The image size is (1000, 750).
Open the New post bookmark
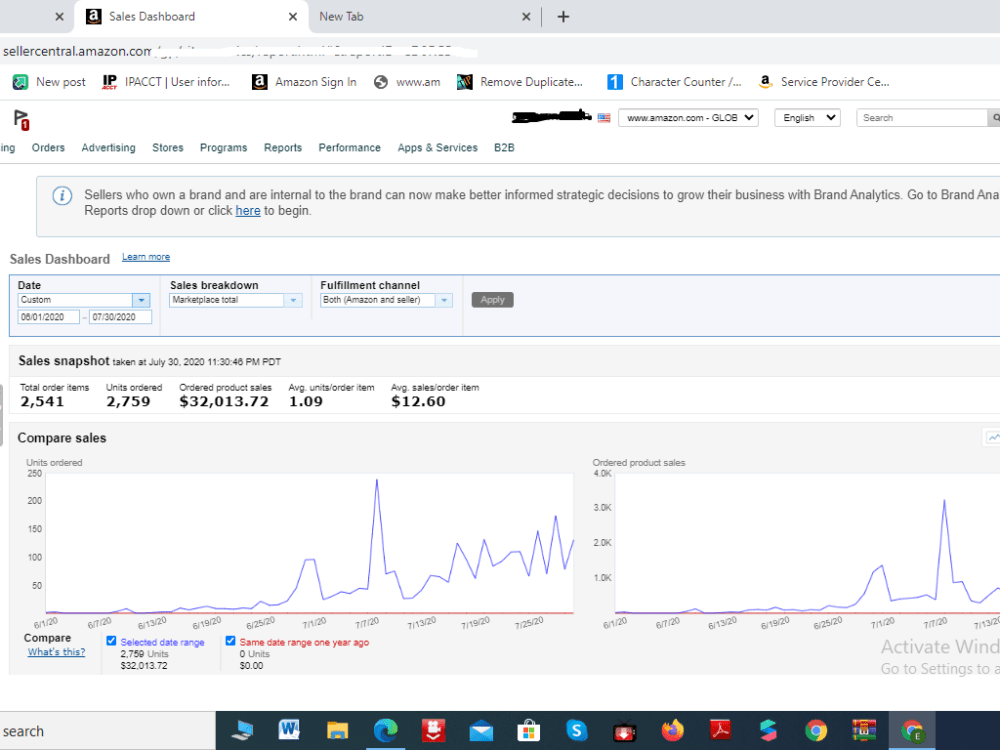click(49, 82)
